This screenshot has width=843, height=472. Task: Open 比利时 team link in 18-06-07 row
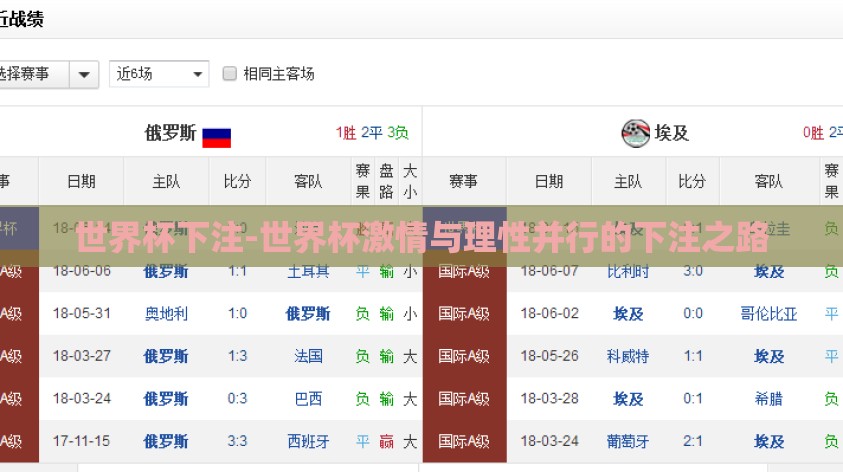coord(628,271)
